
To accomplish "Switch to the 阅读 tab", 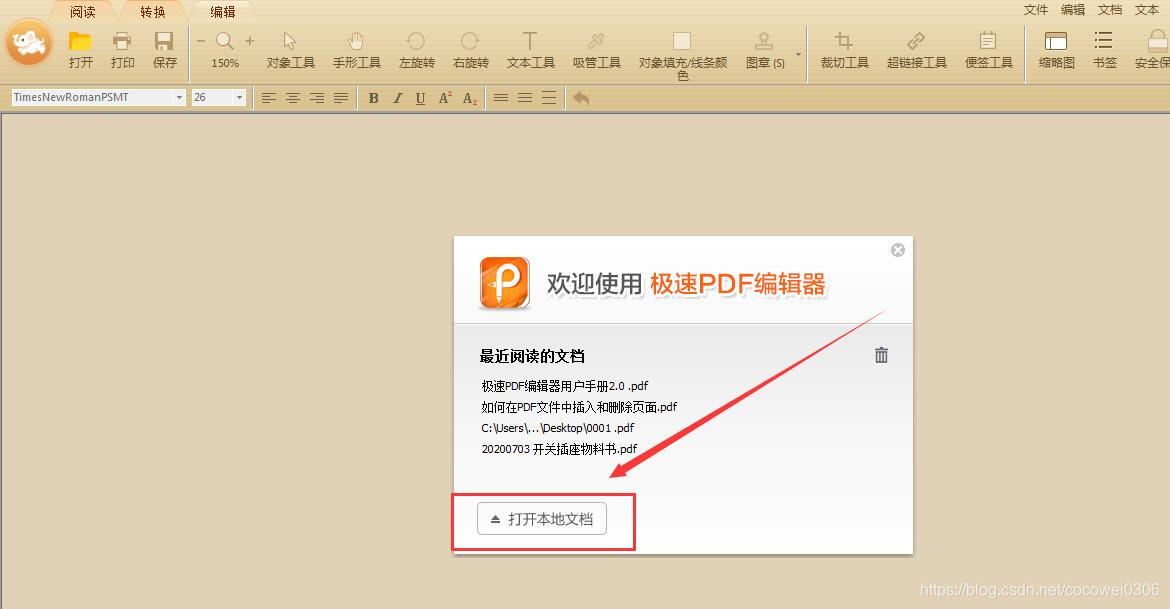I will coord(83,12).
